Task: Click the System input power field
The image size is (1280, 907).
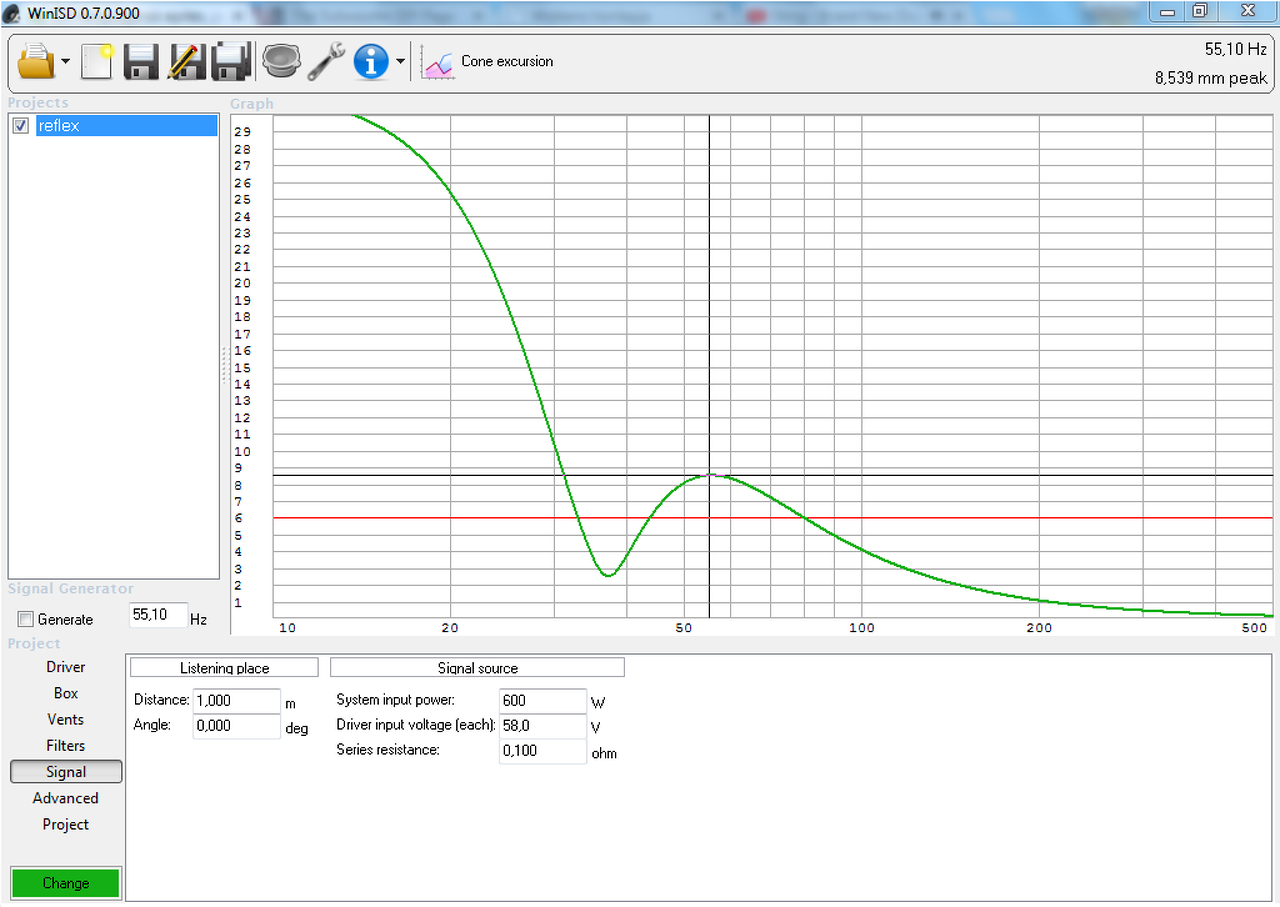Action: pos(542,701)
